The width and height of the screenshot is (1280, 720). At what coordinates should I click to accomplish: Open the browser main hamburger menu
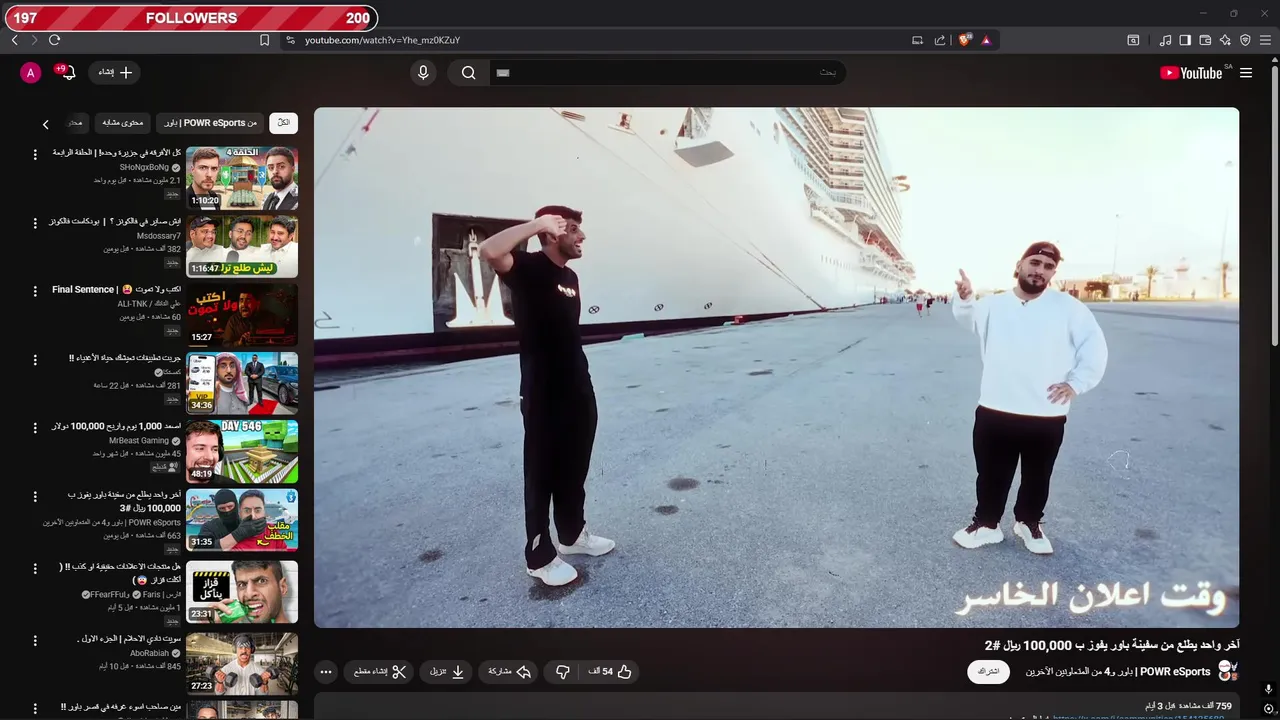pyautogui.click(x=1266, y=40)
